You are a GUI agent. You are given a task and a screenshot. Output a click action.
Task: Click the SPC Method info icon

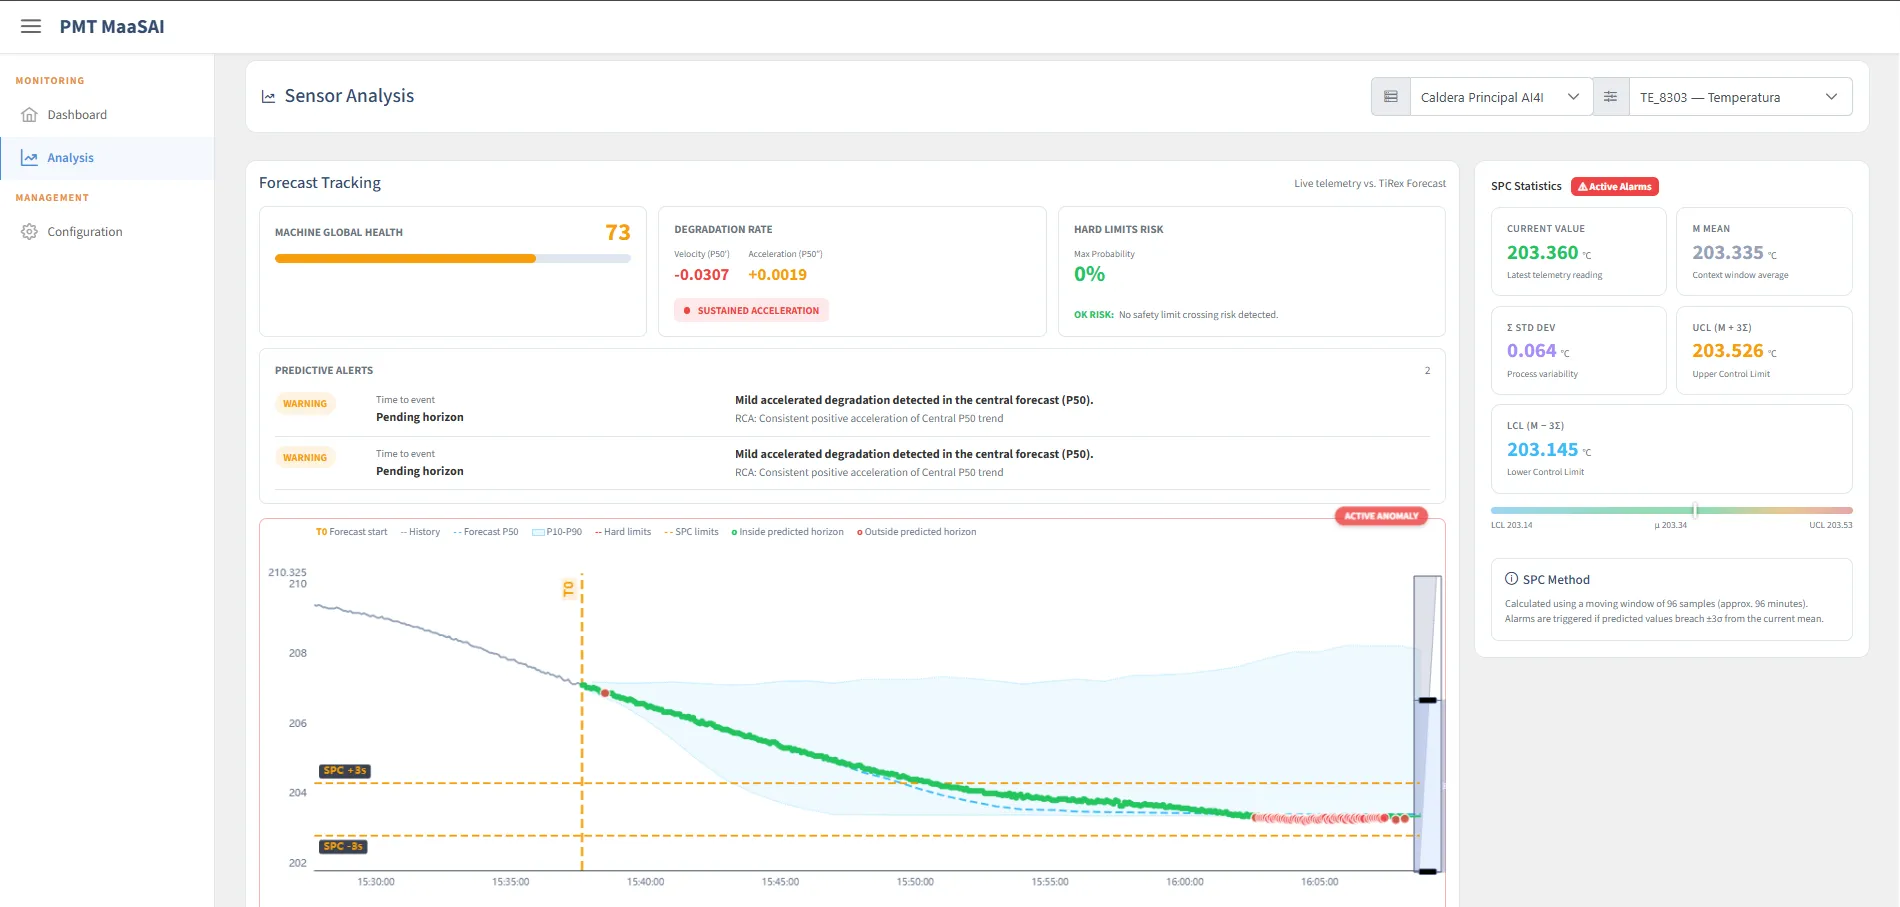1511,579
